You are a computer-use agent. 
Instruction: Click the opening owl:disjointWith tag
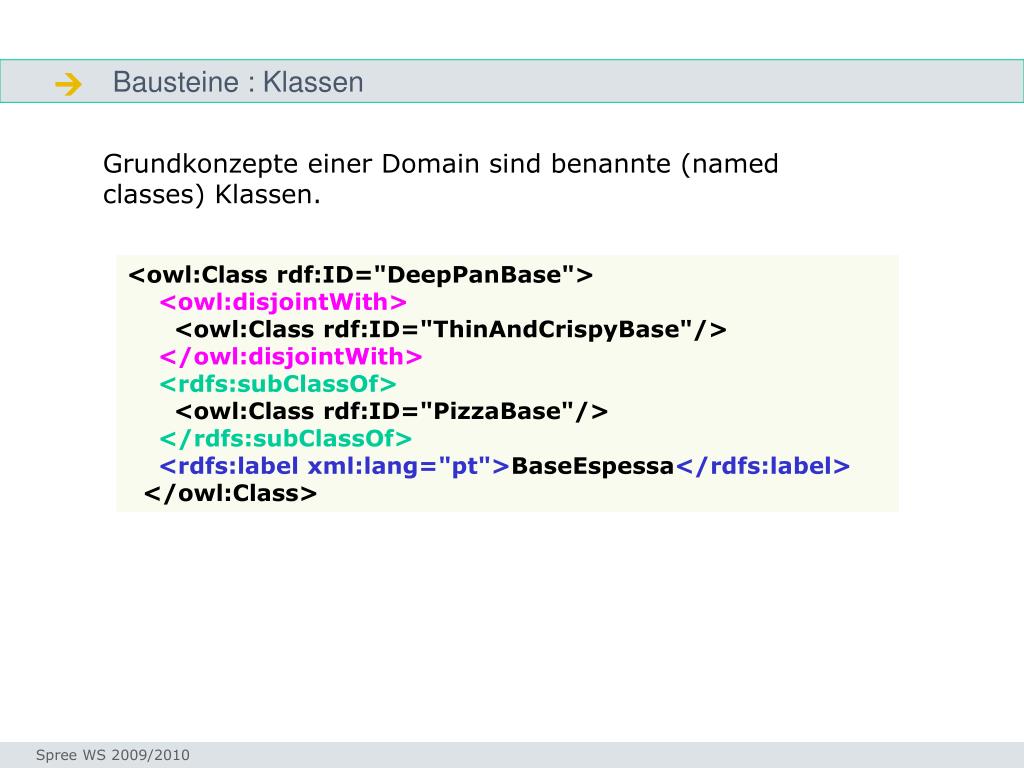coord(283,302)
